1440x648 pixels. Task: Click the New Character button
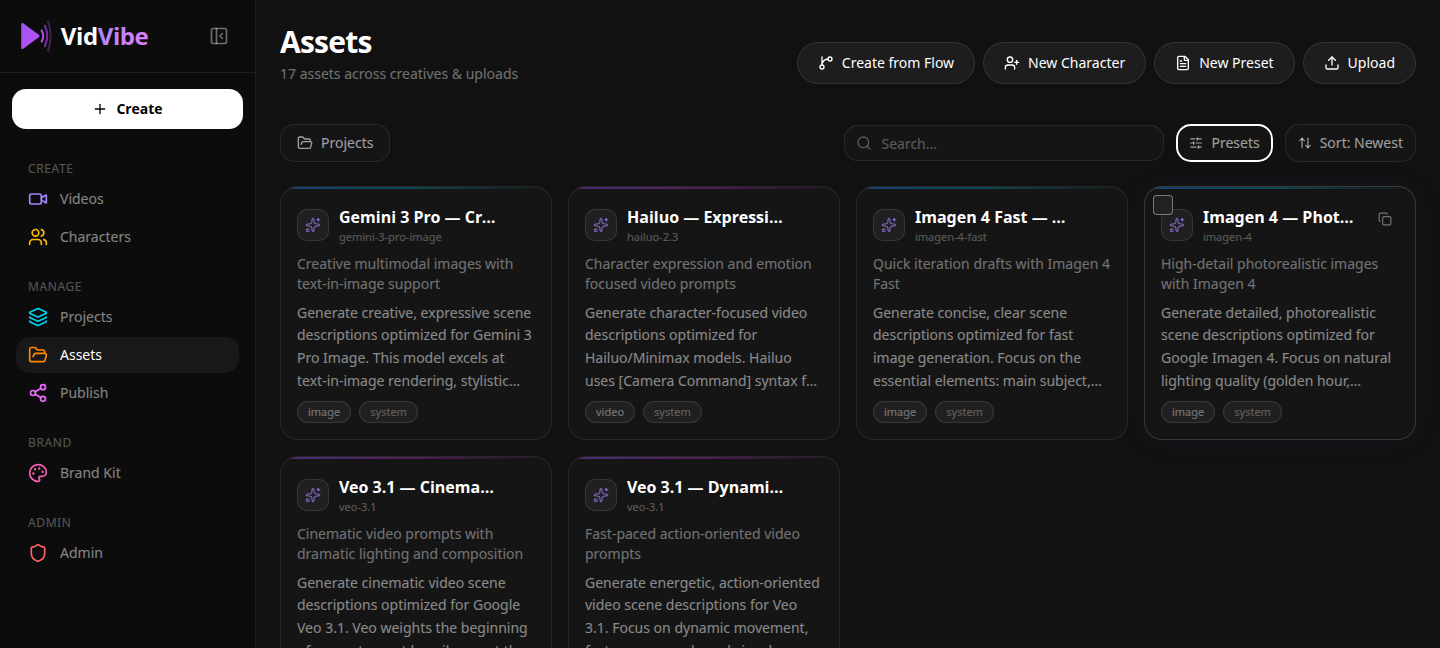click(1064, 63)
